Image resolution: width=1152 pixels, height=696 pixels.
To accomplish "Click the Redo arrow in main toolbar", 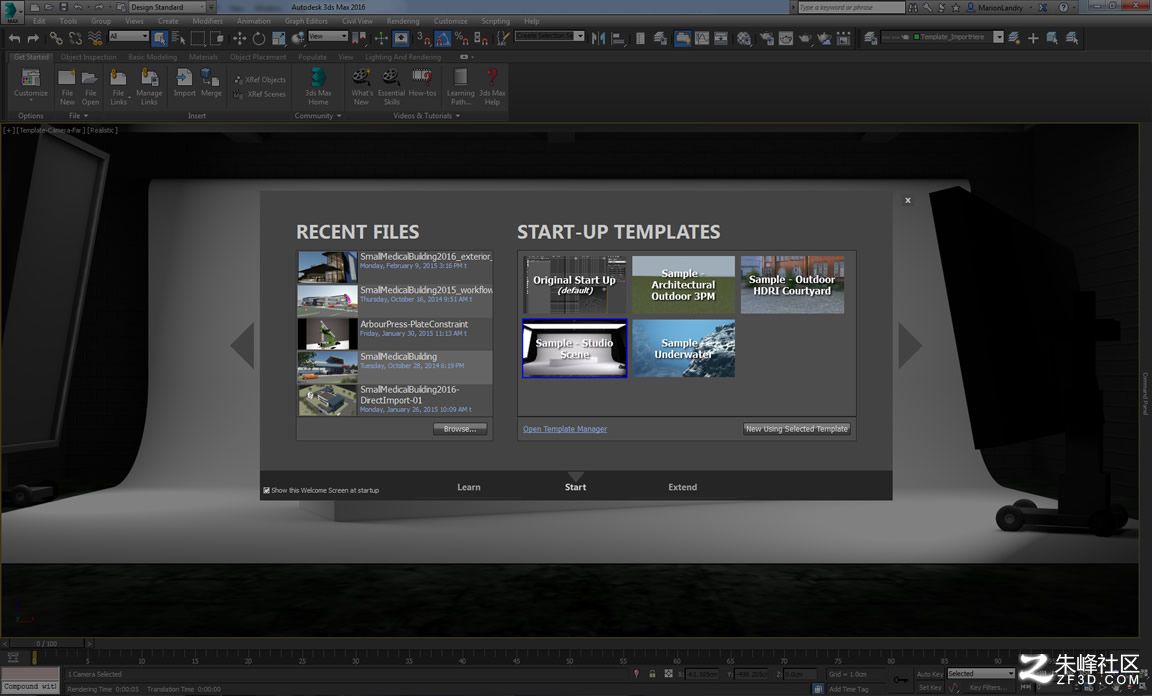I will 33,38.
